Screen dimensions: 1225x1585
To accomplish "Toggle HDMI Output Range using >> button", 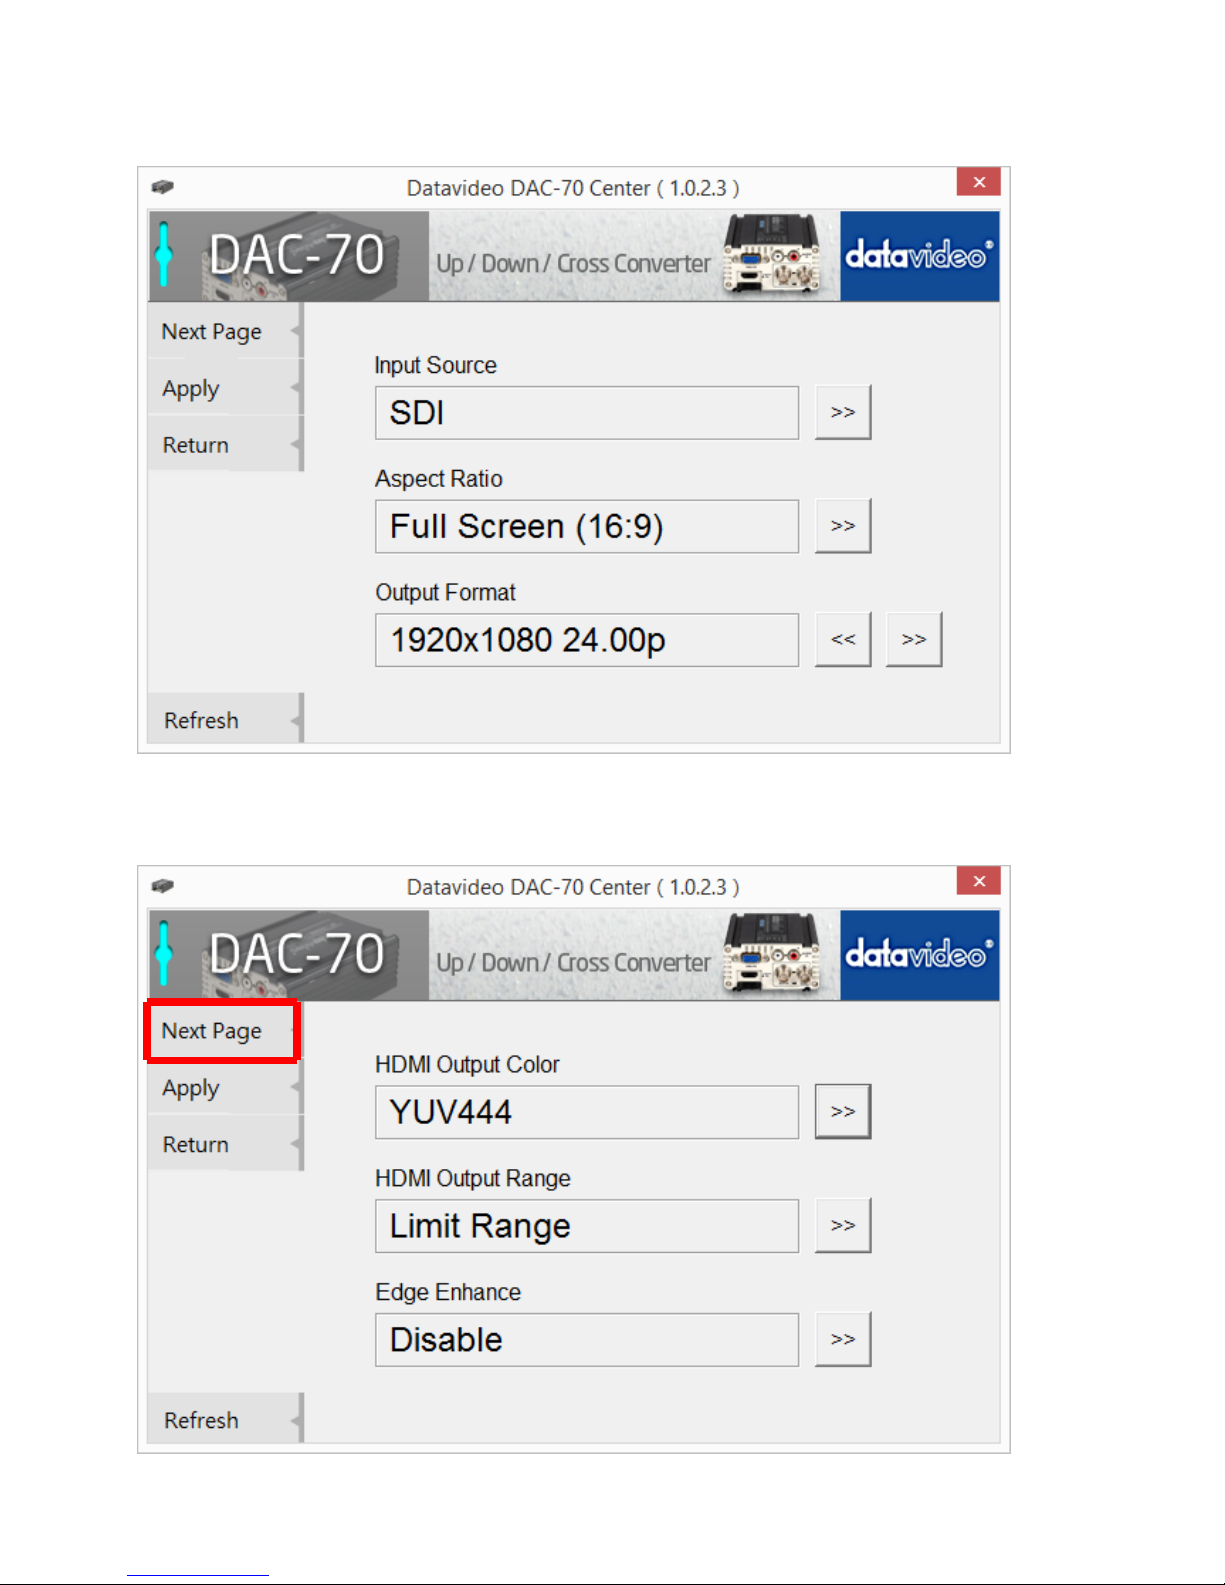I will [843, 1225].
